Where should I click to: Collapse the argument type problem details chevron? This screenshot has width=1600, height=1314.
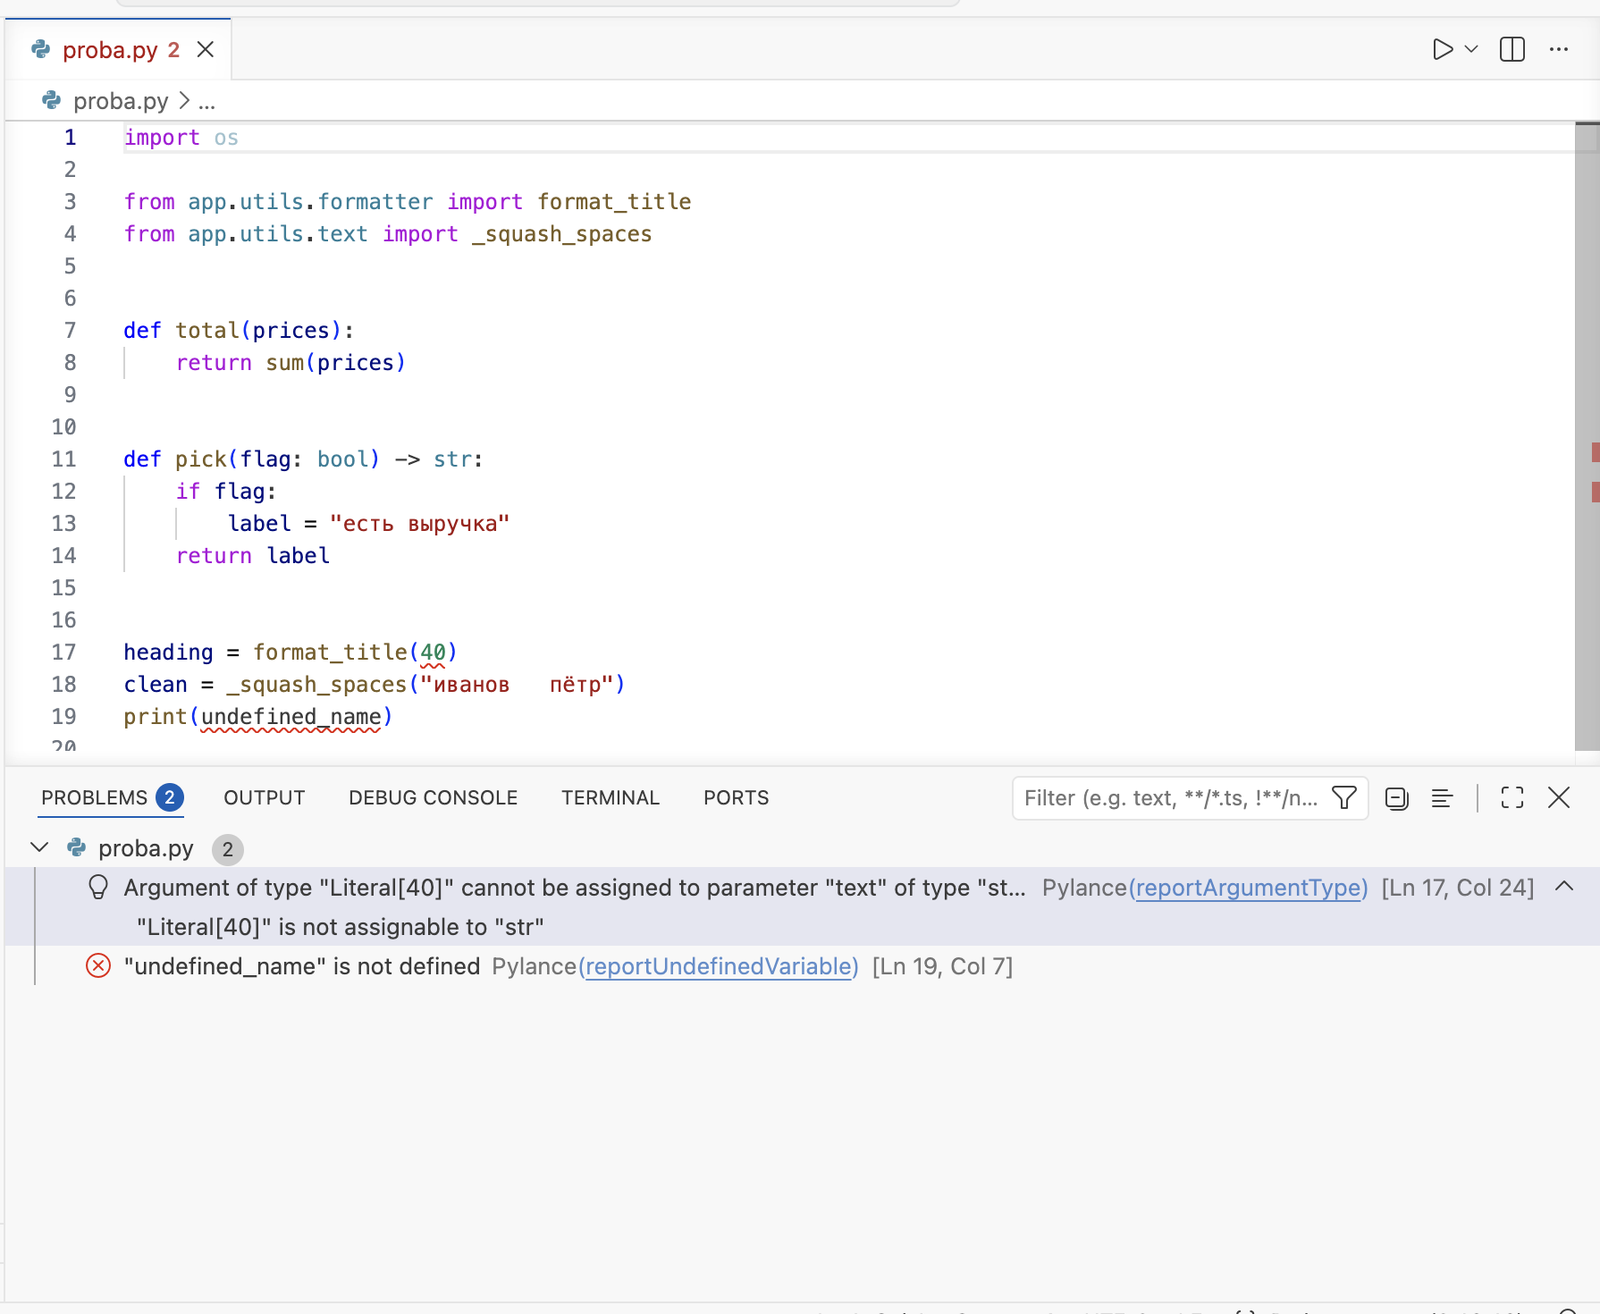1565,886
